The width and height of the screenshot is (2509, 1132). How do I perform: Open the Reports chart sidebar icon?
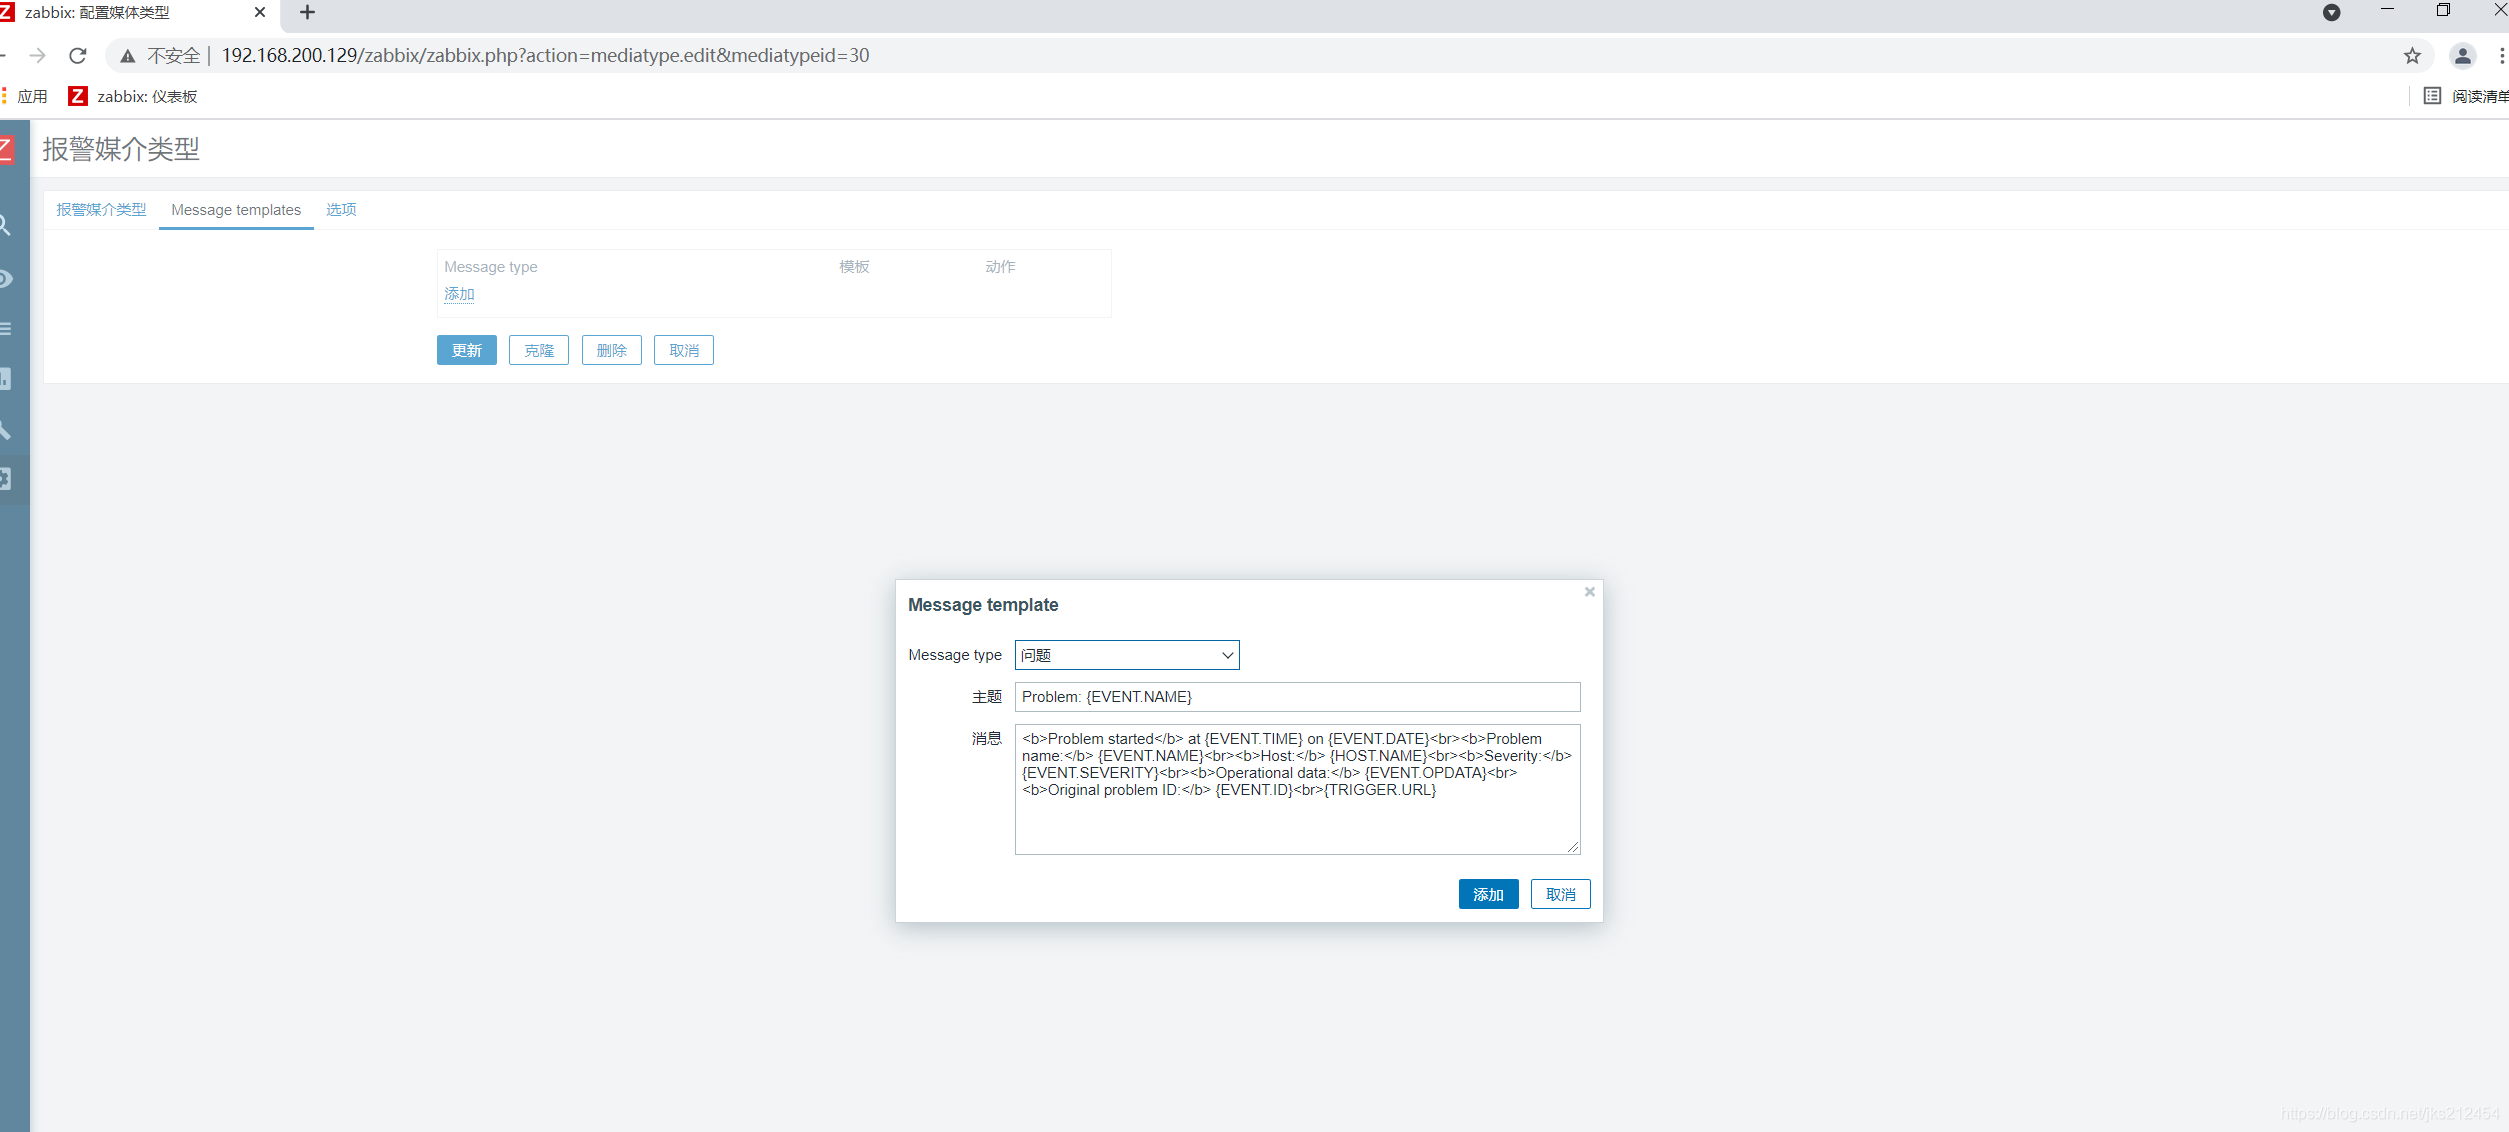click(x=6, y=379)
